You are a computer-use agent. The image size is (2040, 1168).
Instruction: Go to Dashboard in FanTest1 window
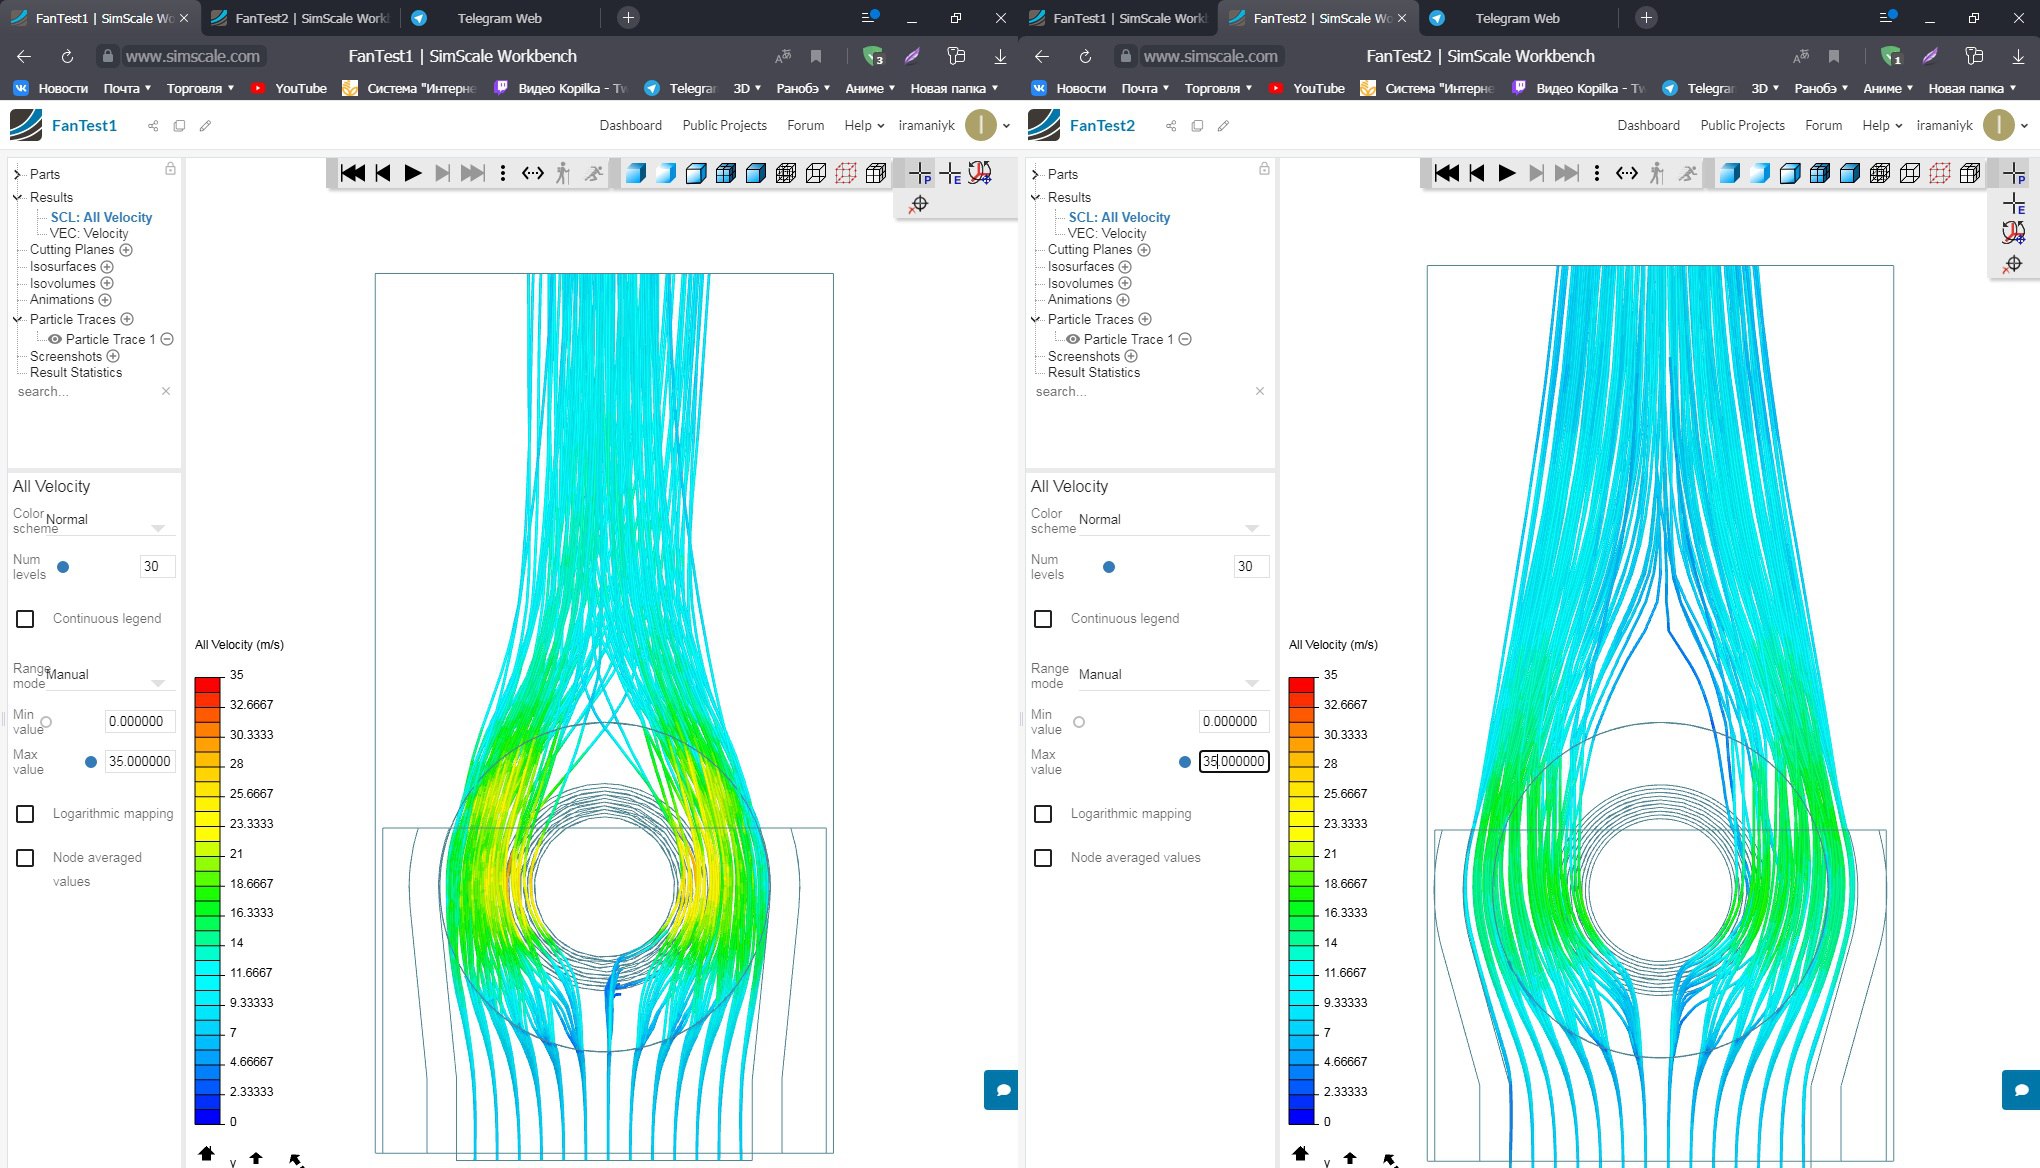click(630, 125)
